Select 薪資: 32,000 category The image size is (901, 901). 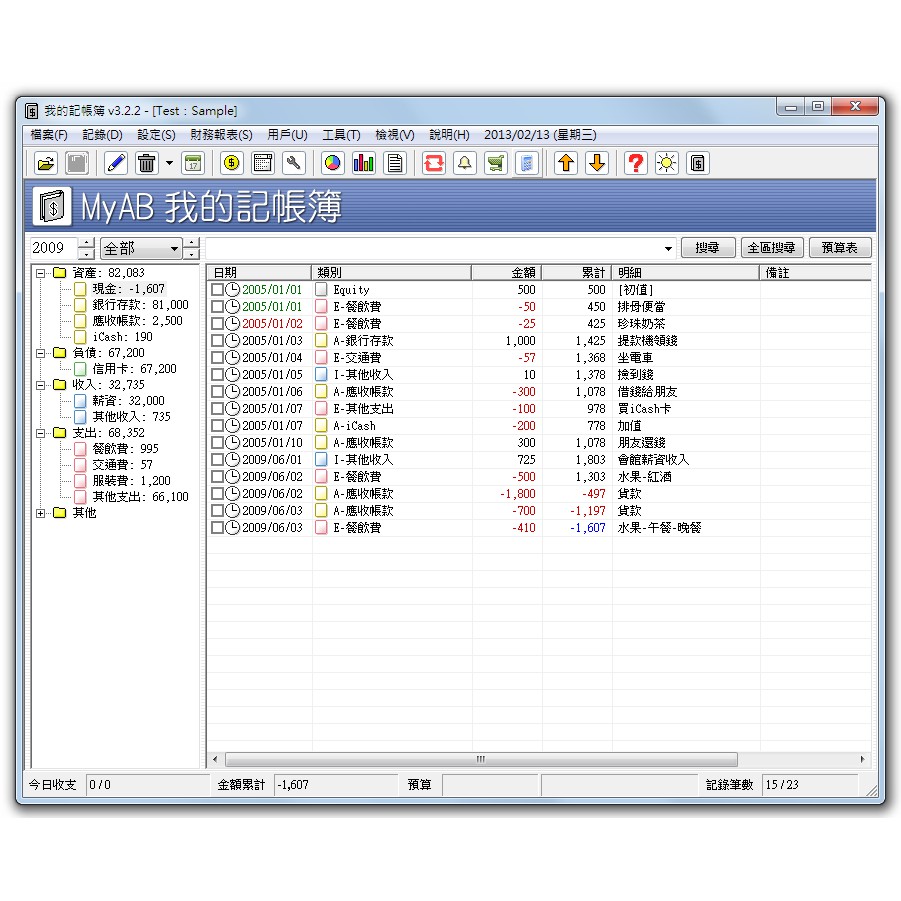128,401
